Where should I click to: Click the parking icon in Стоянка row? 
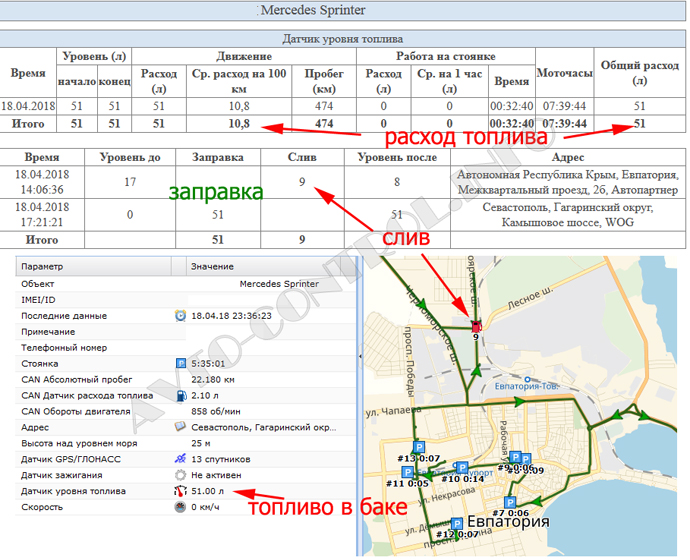click(181, 363)
